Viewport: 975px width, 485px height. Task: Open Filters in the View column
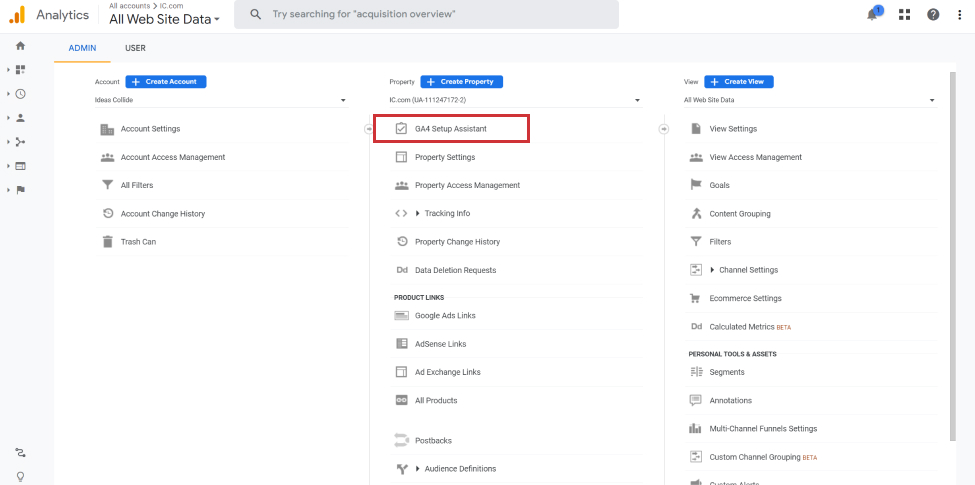point(720,242)
